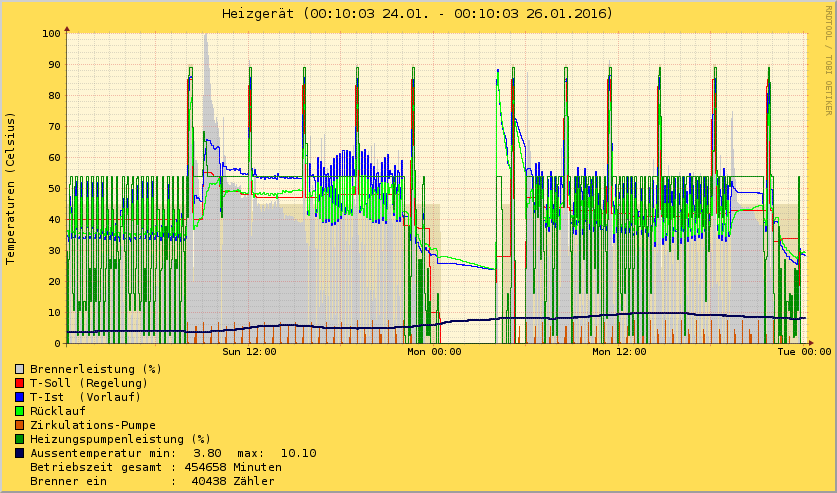
Task: Click the y-axis label 20
Action: (54, 281)
